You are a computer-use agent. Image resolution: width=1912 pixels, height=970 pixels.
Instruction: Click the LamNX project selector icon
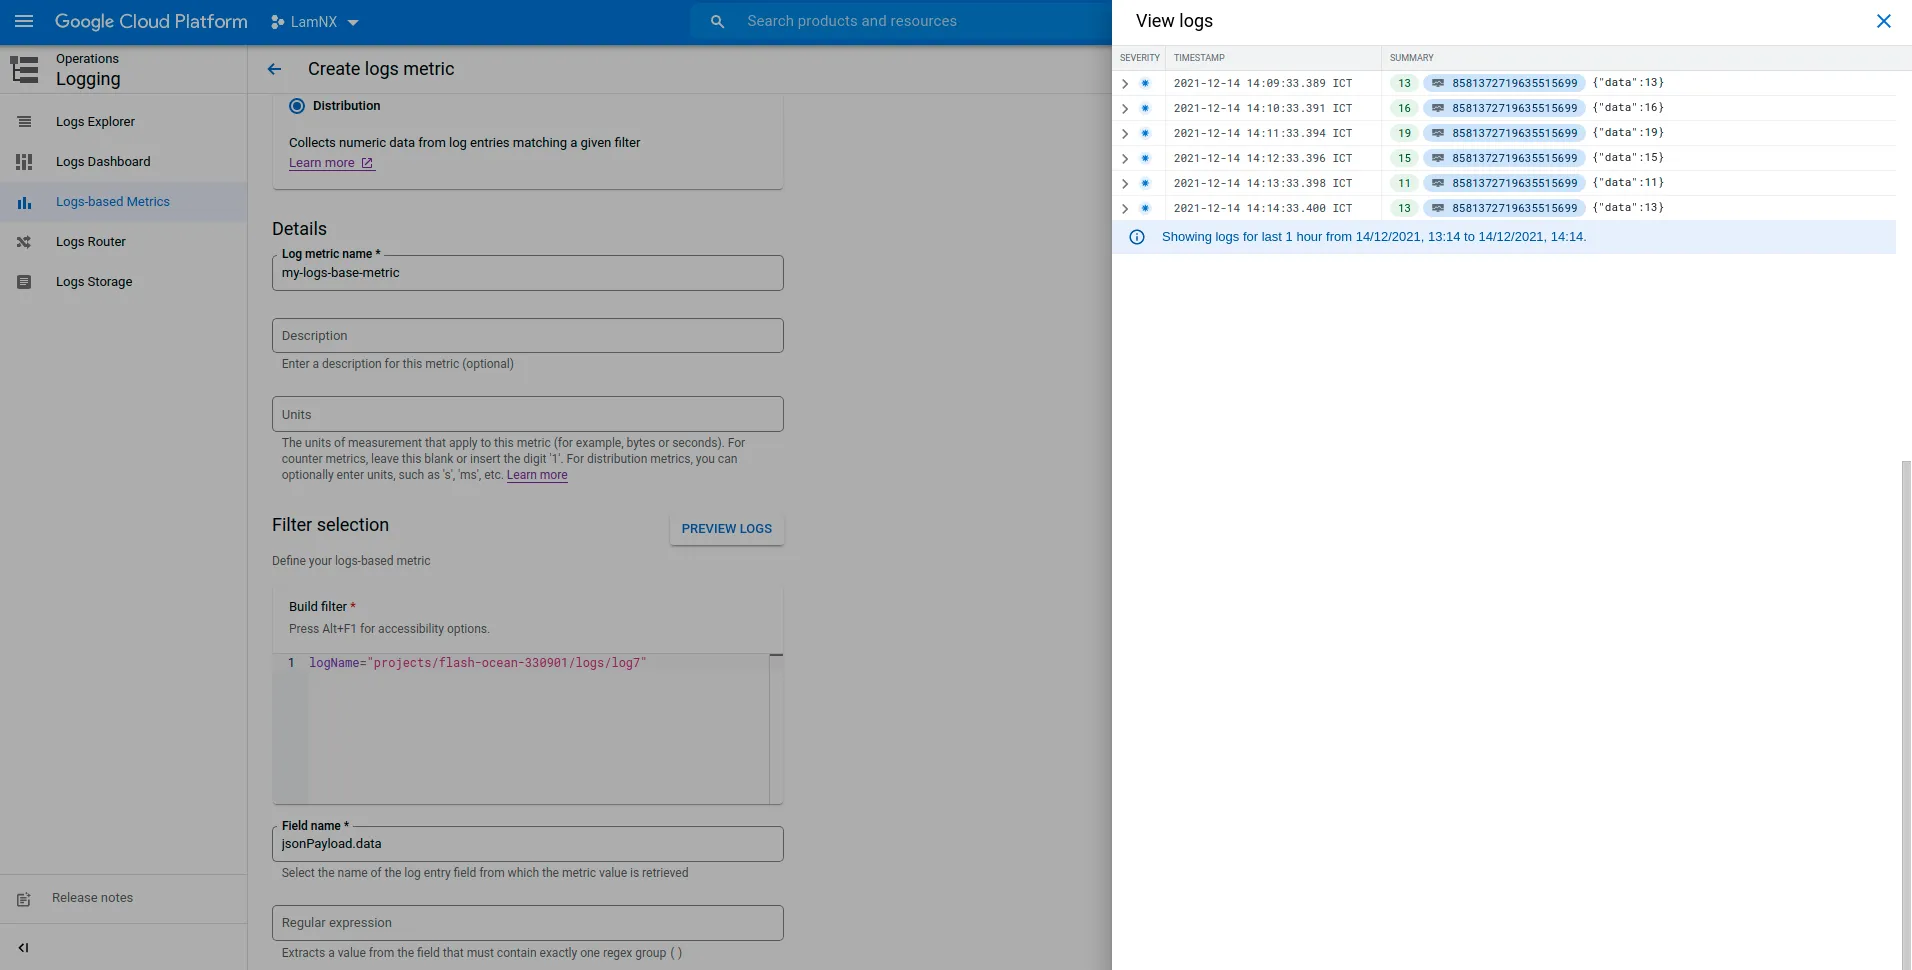pos(277,21)
